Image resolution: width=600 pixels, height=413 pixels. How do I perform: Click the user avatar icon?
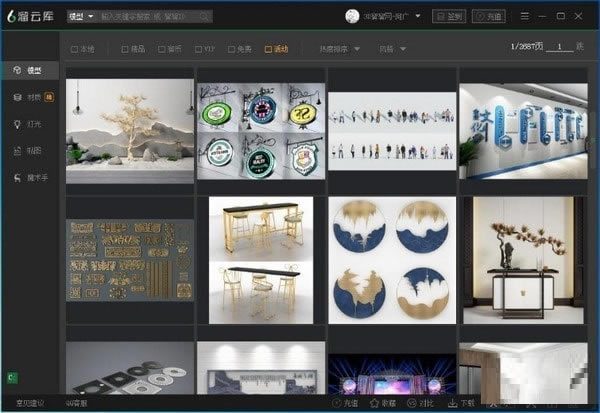[351, 16]
